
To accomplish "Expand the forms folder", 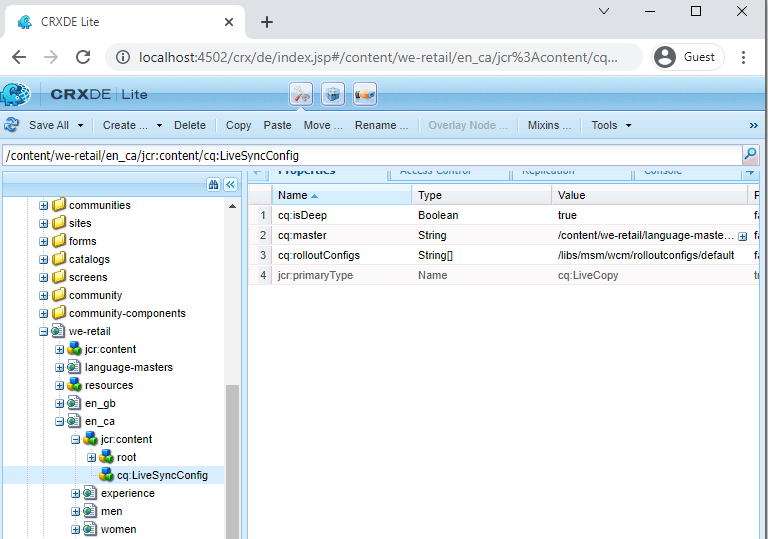I will [44, 242].
